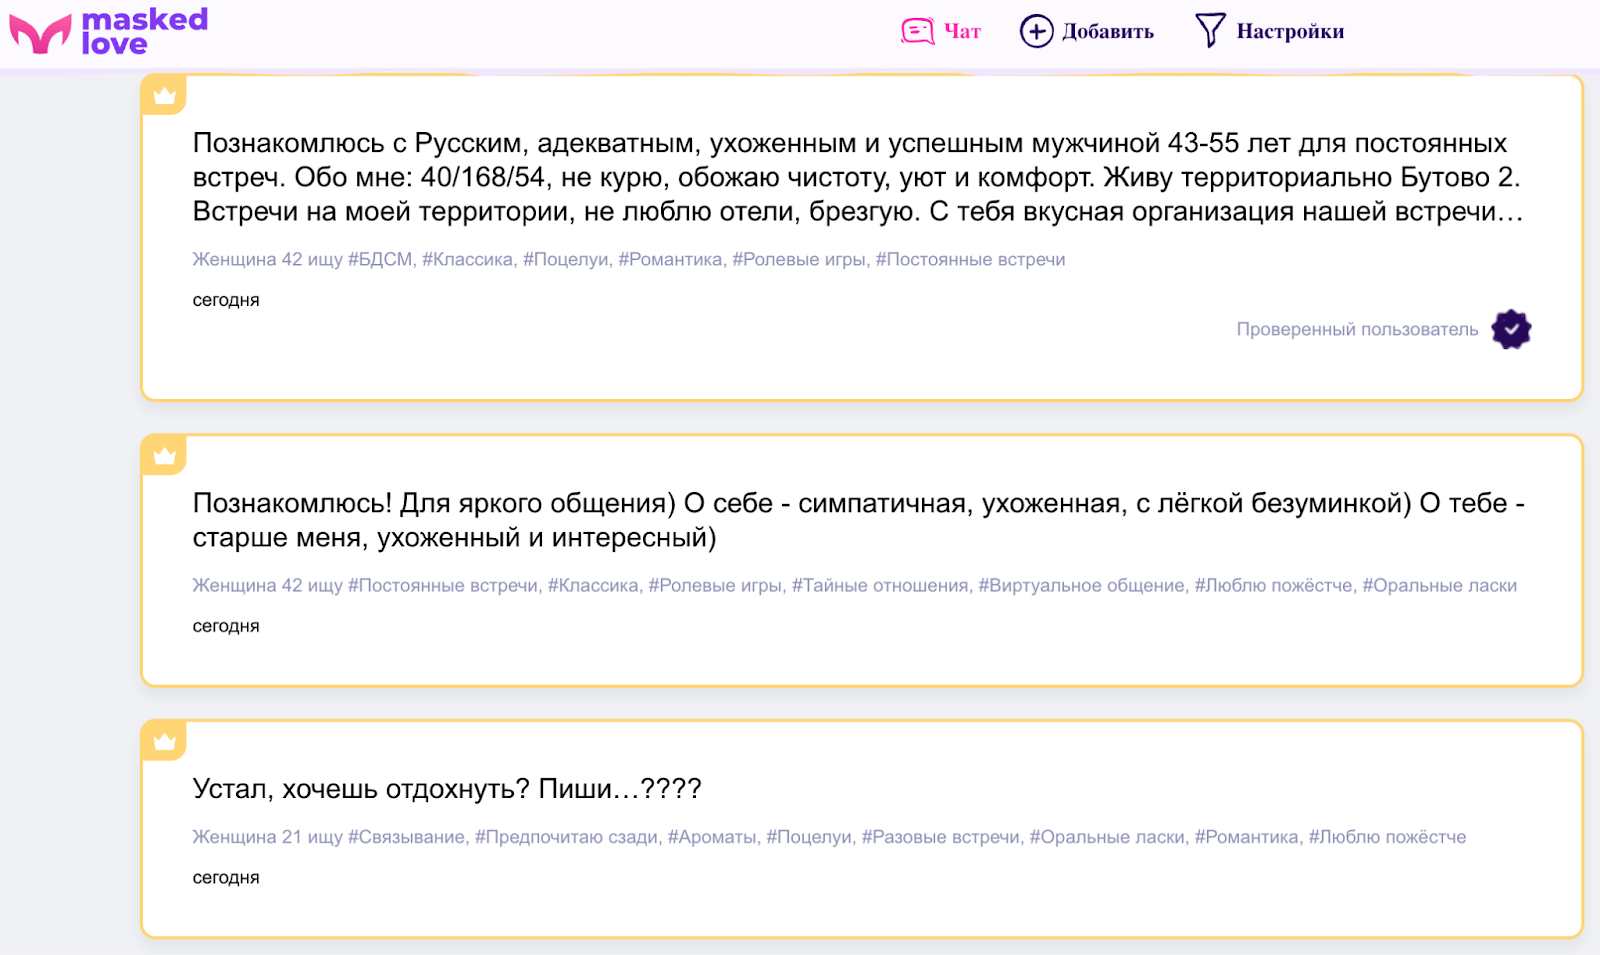Click the plus icon next to Добавить
Screen dimensions: 1600x955
pyautogui.click(x=1036, y=30)
